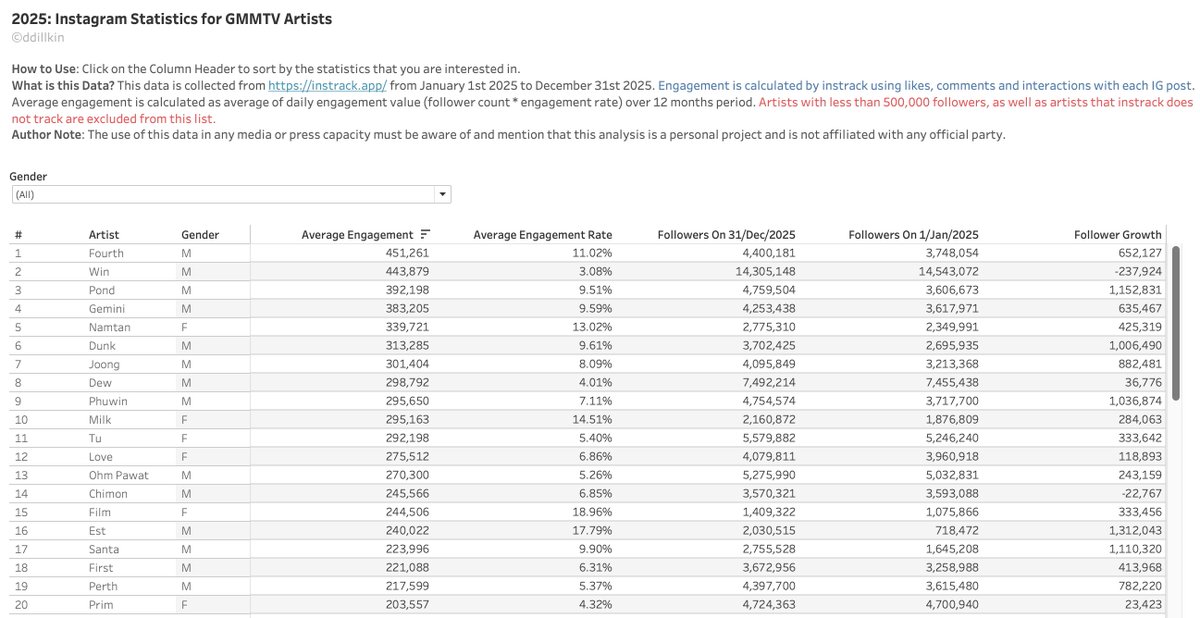1200x618 pixels.
Task: Click follower growth value 1,110,320
Action: 1135,549
